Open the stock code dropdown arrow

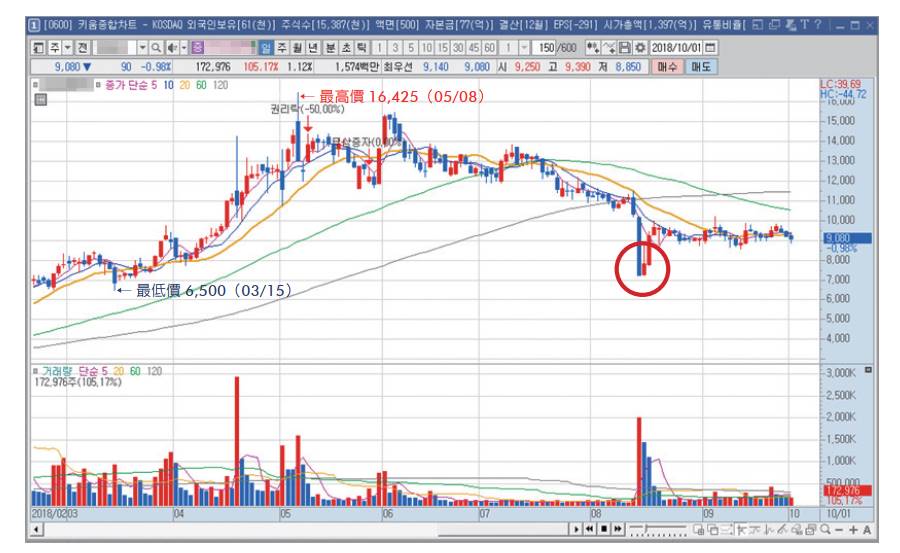143,48
